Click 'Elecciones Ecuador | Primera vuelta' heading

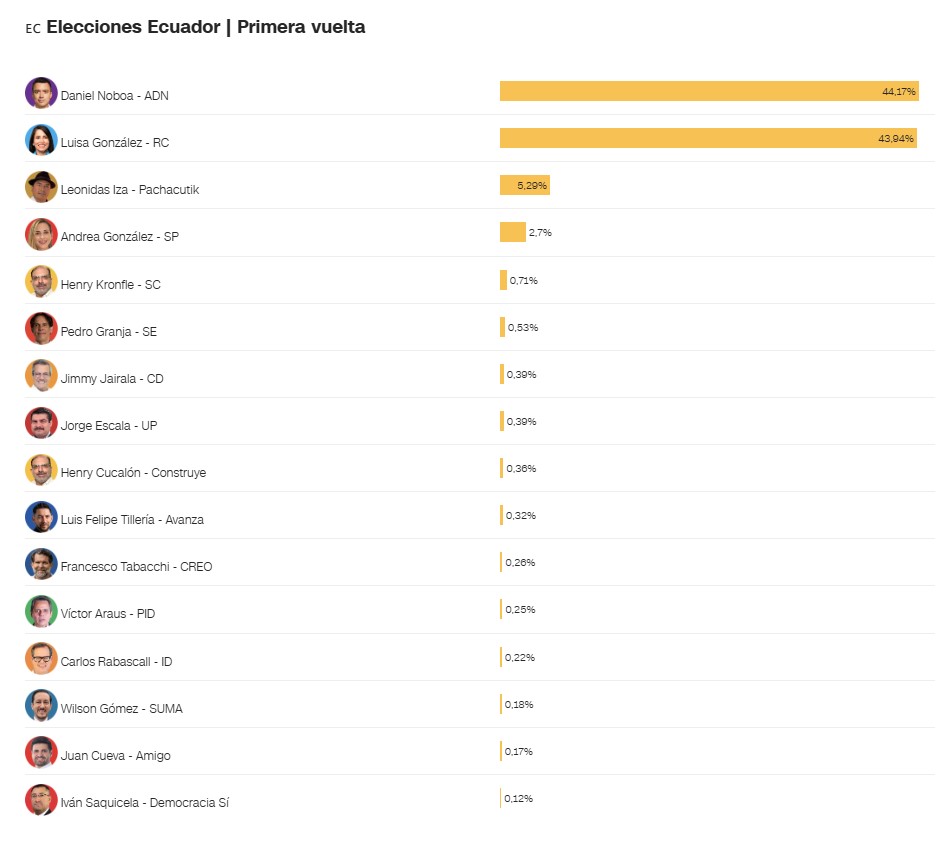click(205, 28)
